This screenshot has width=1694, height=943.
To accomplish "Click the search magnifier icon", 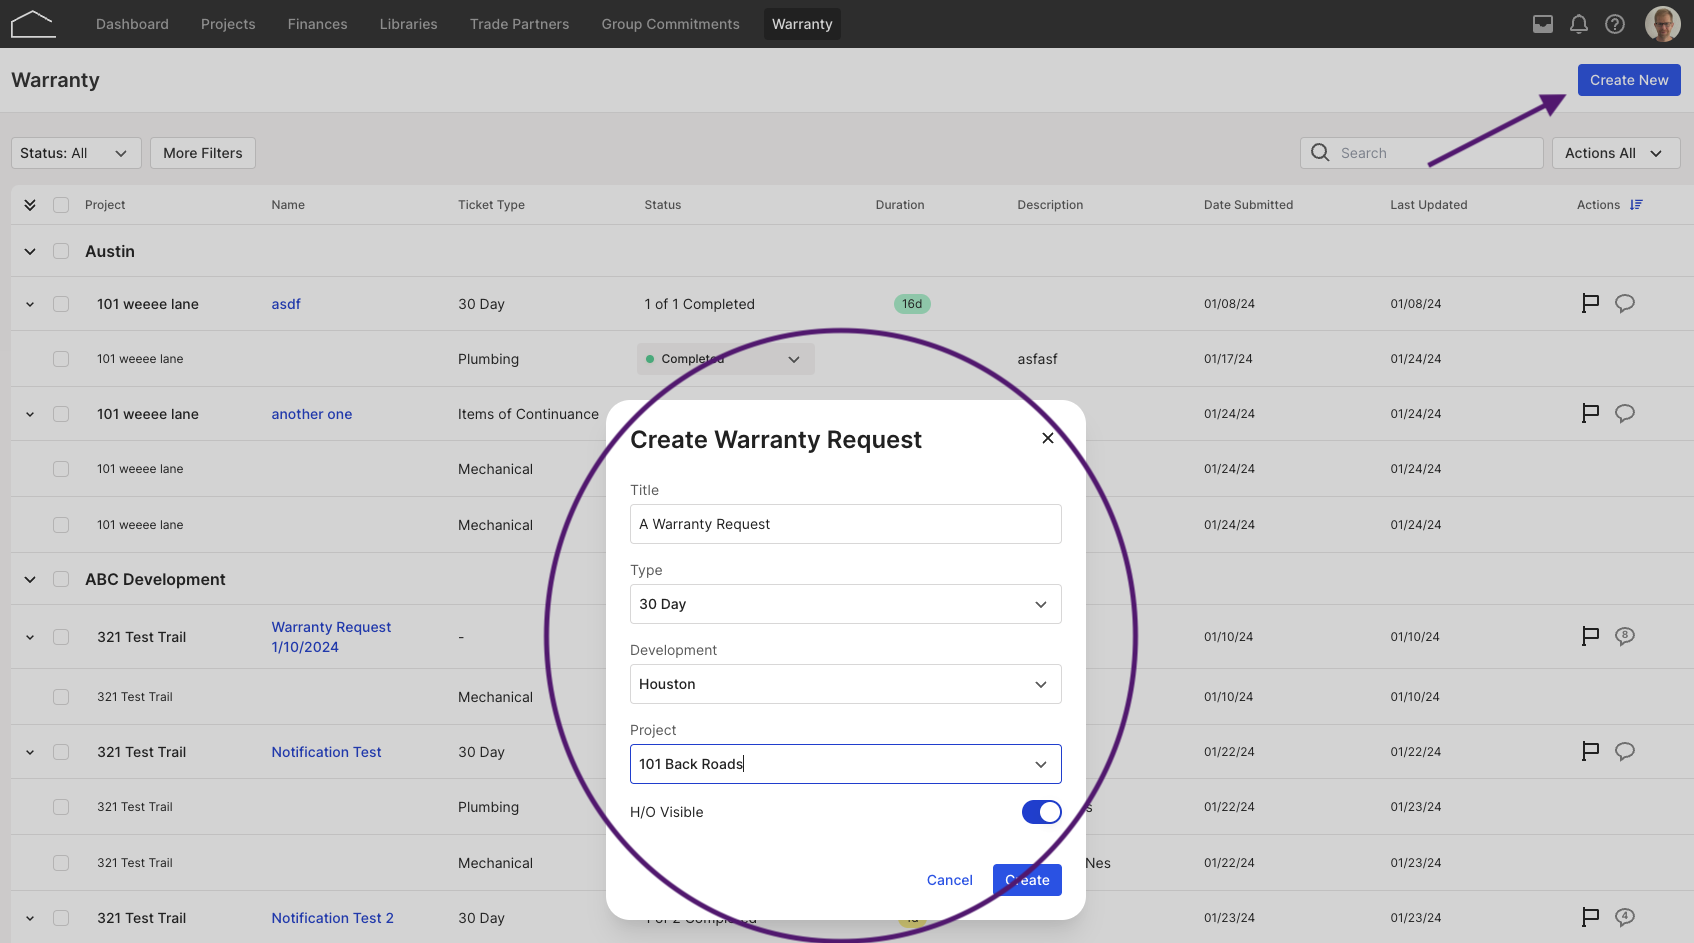I will pyautogui.click(x=1320, y=153).
